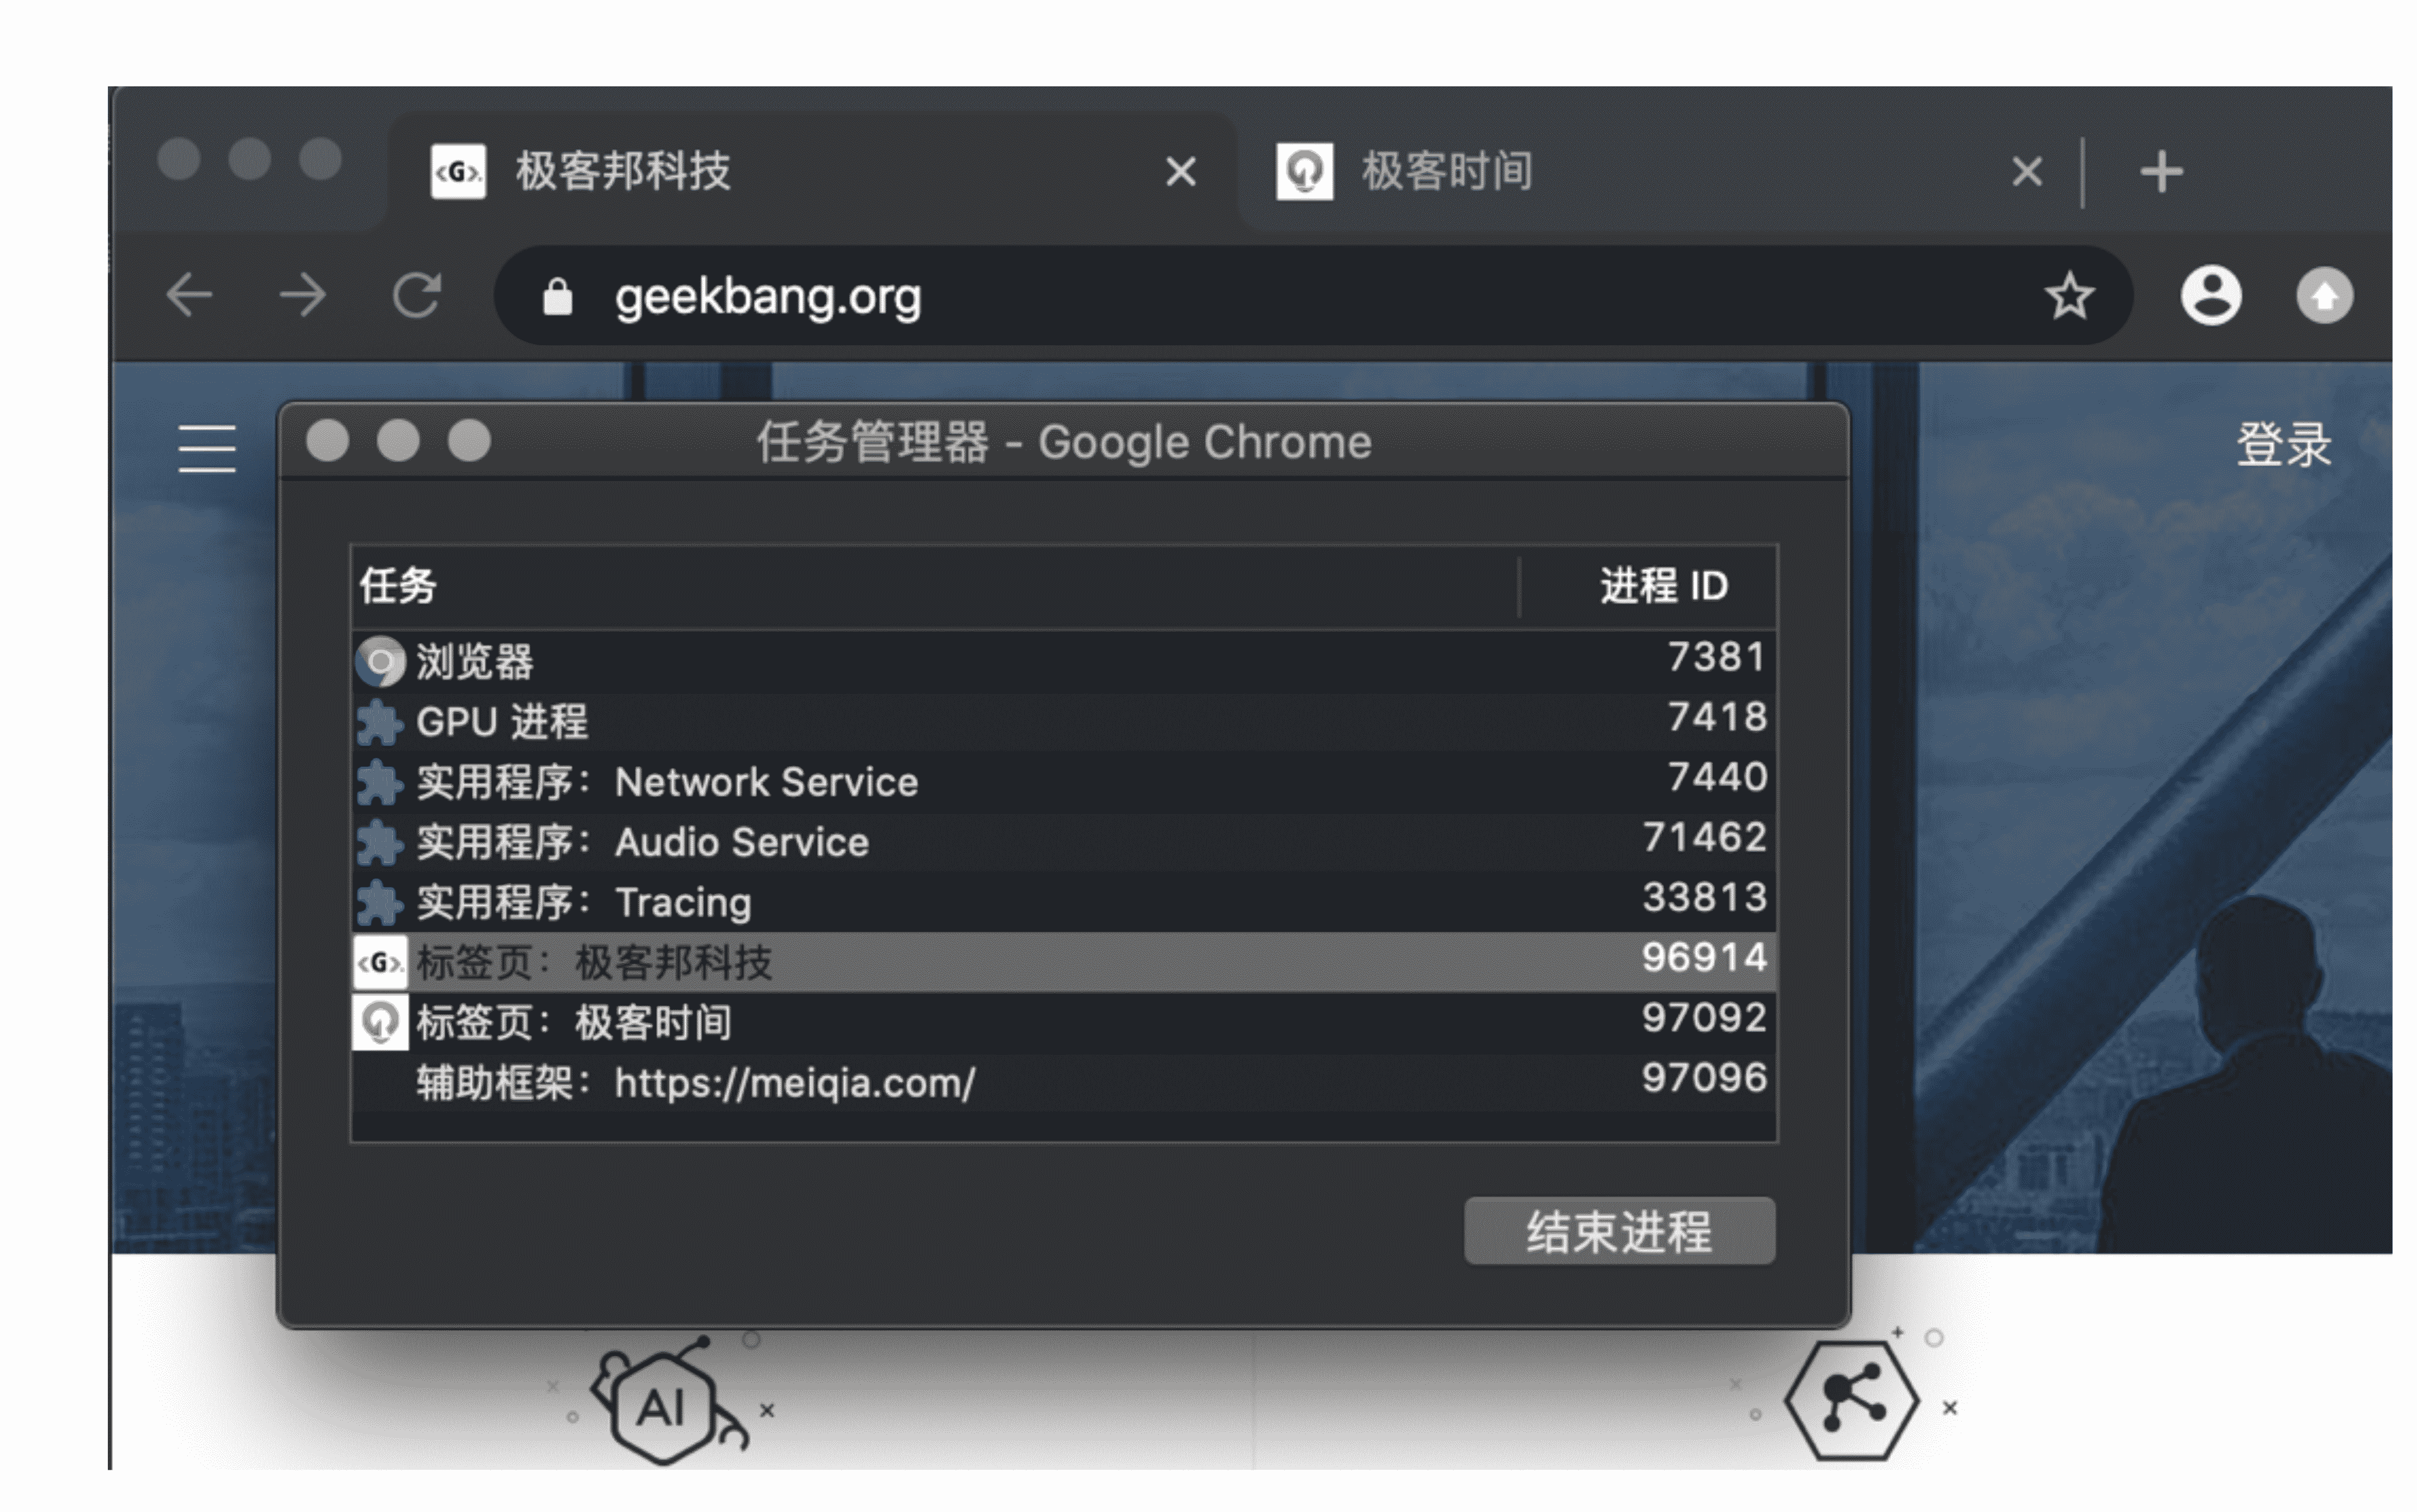Screen dimensions: 2417x1512
Task: Close the 极客时间 tab
Action: tap(2026, 172)
